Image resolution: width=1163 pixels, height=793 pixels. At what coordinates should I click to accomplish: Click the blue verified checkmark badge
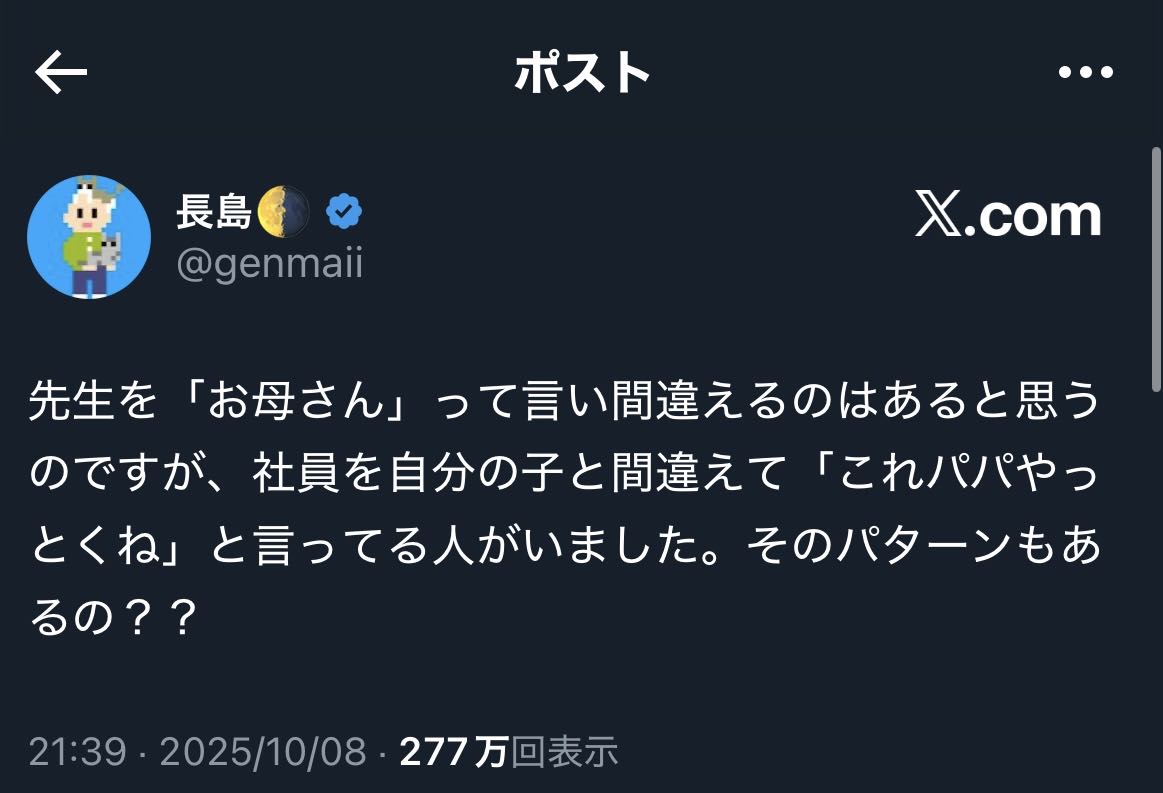click(344, 211)
